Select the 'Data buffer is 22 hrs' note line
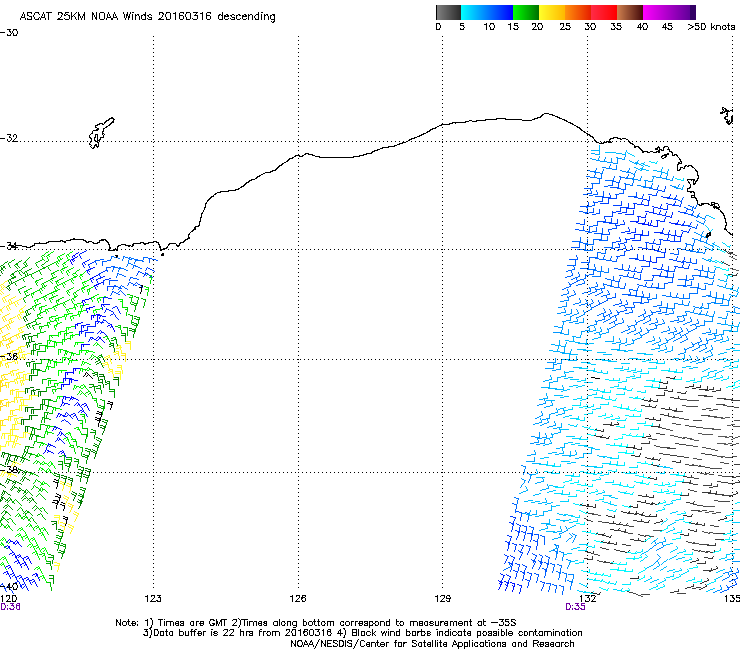This screenshot has height=650, width=740. pos(362,633)
